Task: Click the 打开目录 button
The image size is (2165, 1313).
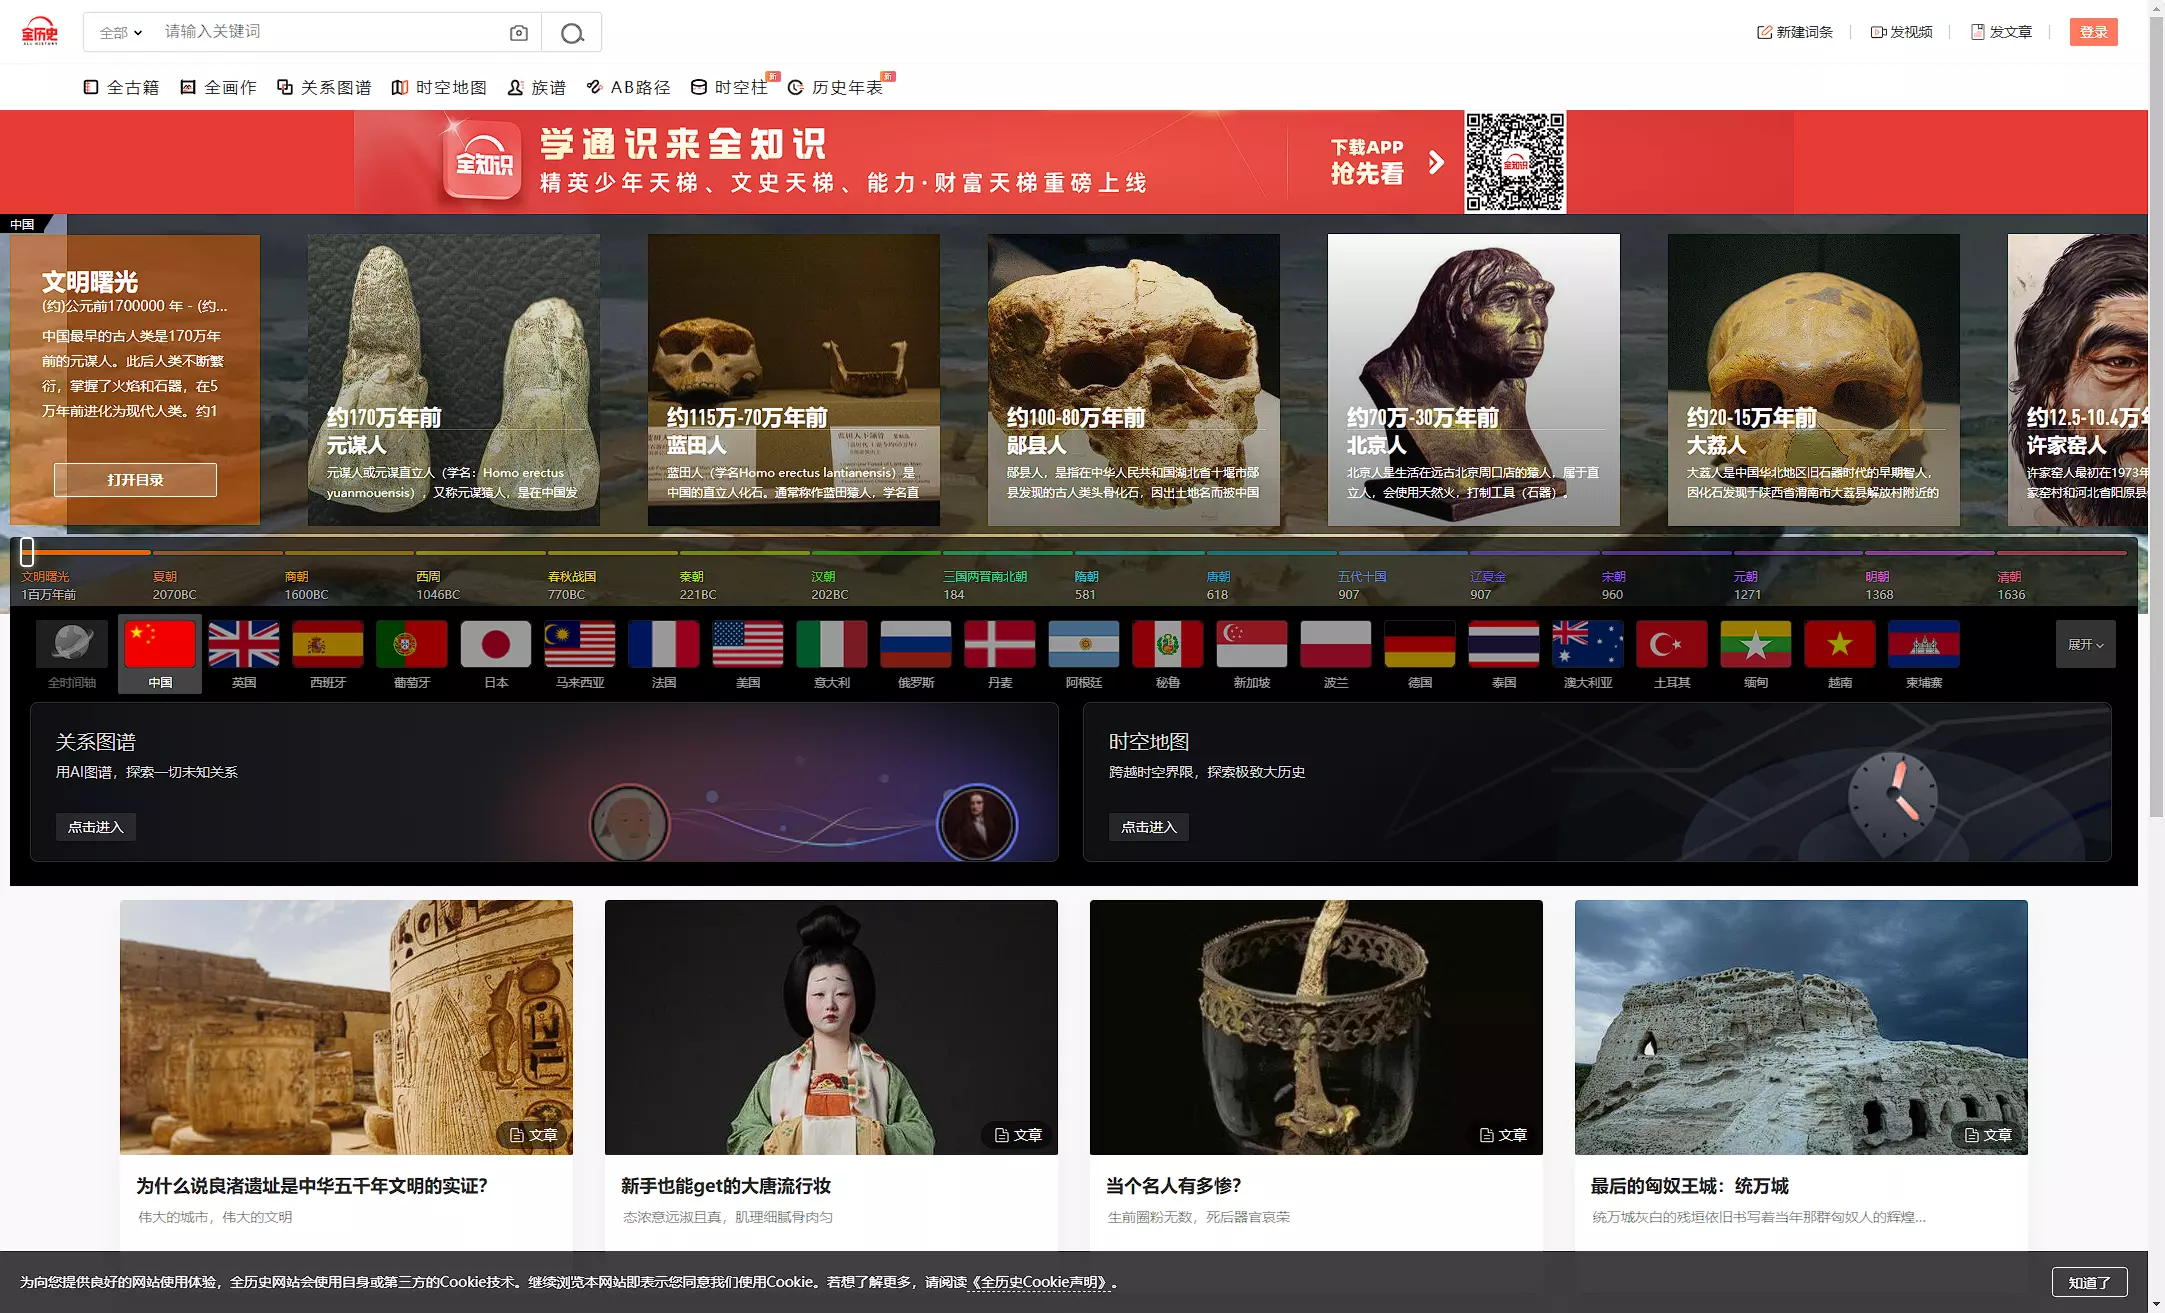Action: [135, 480]
